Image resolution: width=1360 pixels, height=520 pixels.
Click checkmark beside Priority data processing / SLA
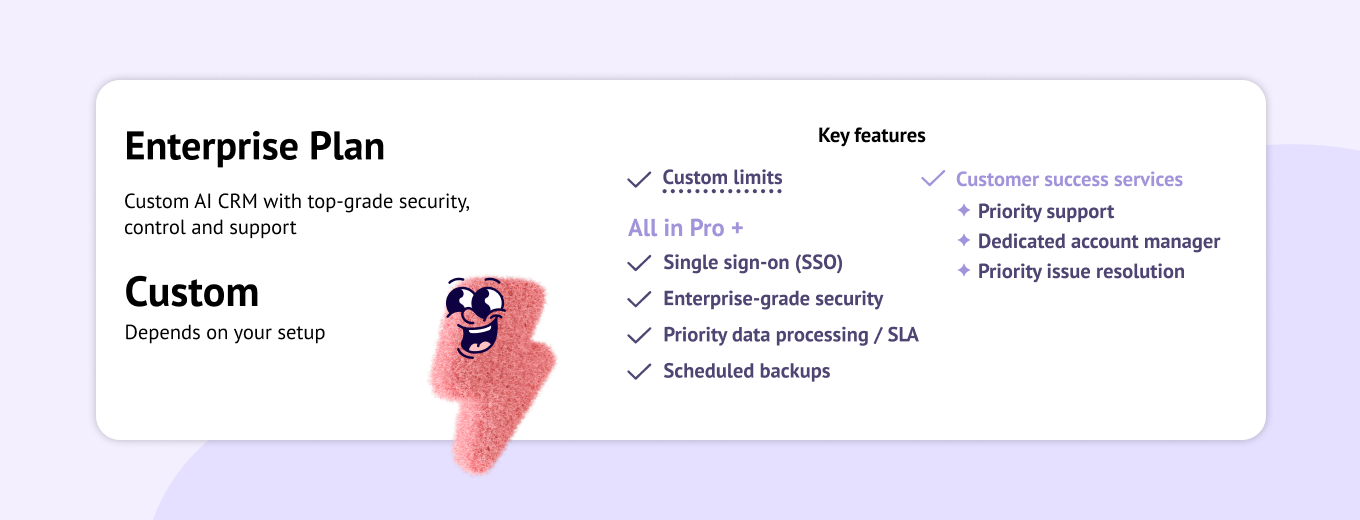639,336
